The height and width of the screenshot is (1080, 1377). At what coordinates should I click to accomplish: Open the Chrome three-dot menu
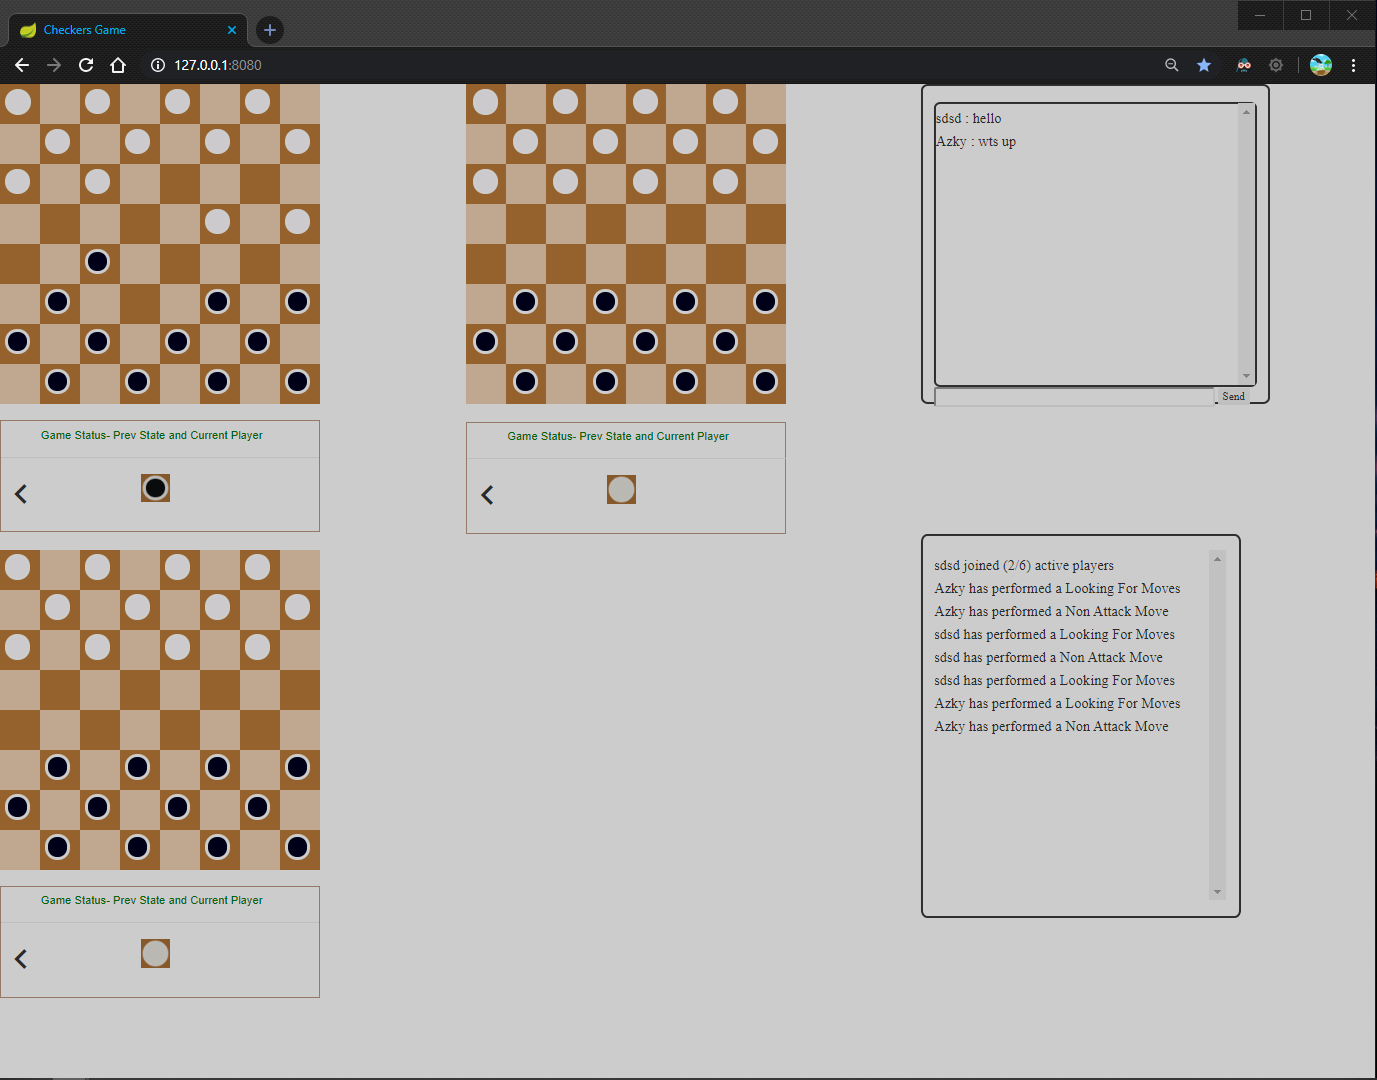click(x=1353, y=65)
